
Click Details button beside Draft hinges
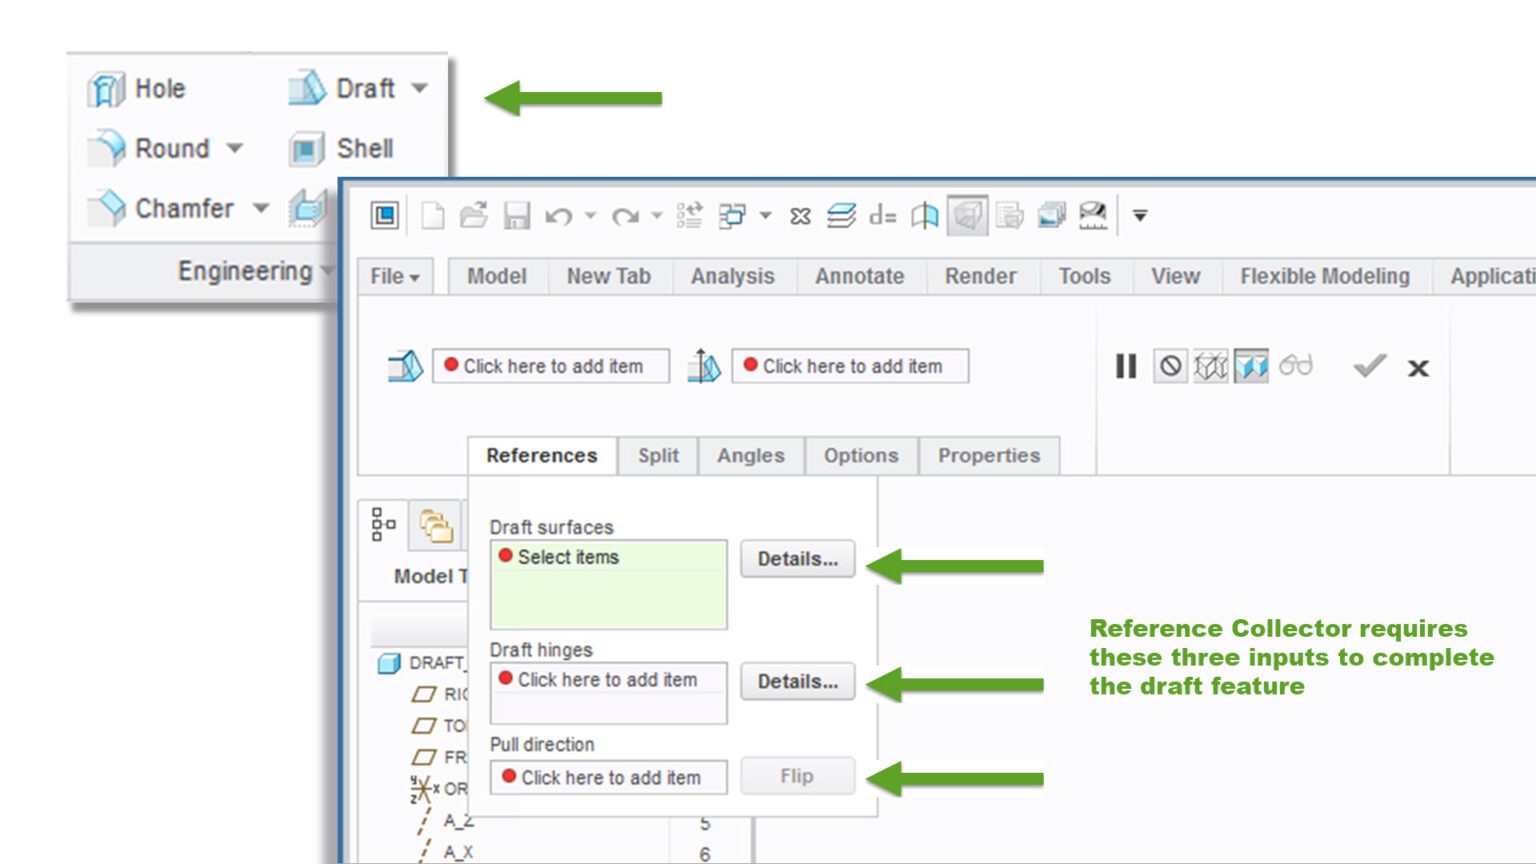[x=798, y=681]
